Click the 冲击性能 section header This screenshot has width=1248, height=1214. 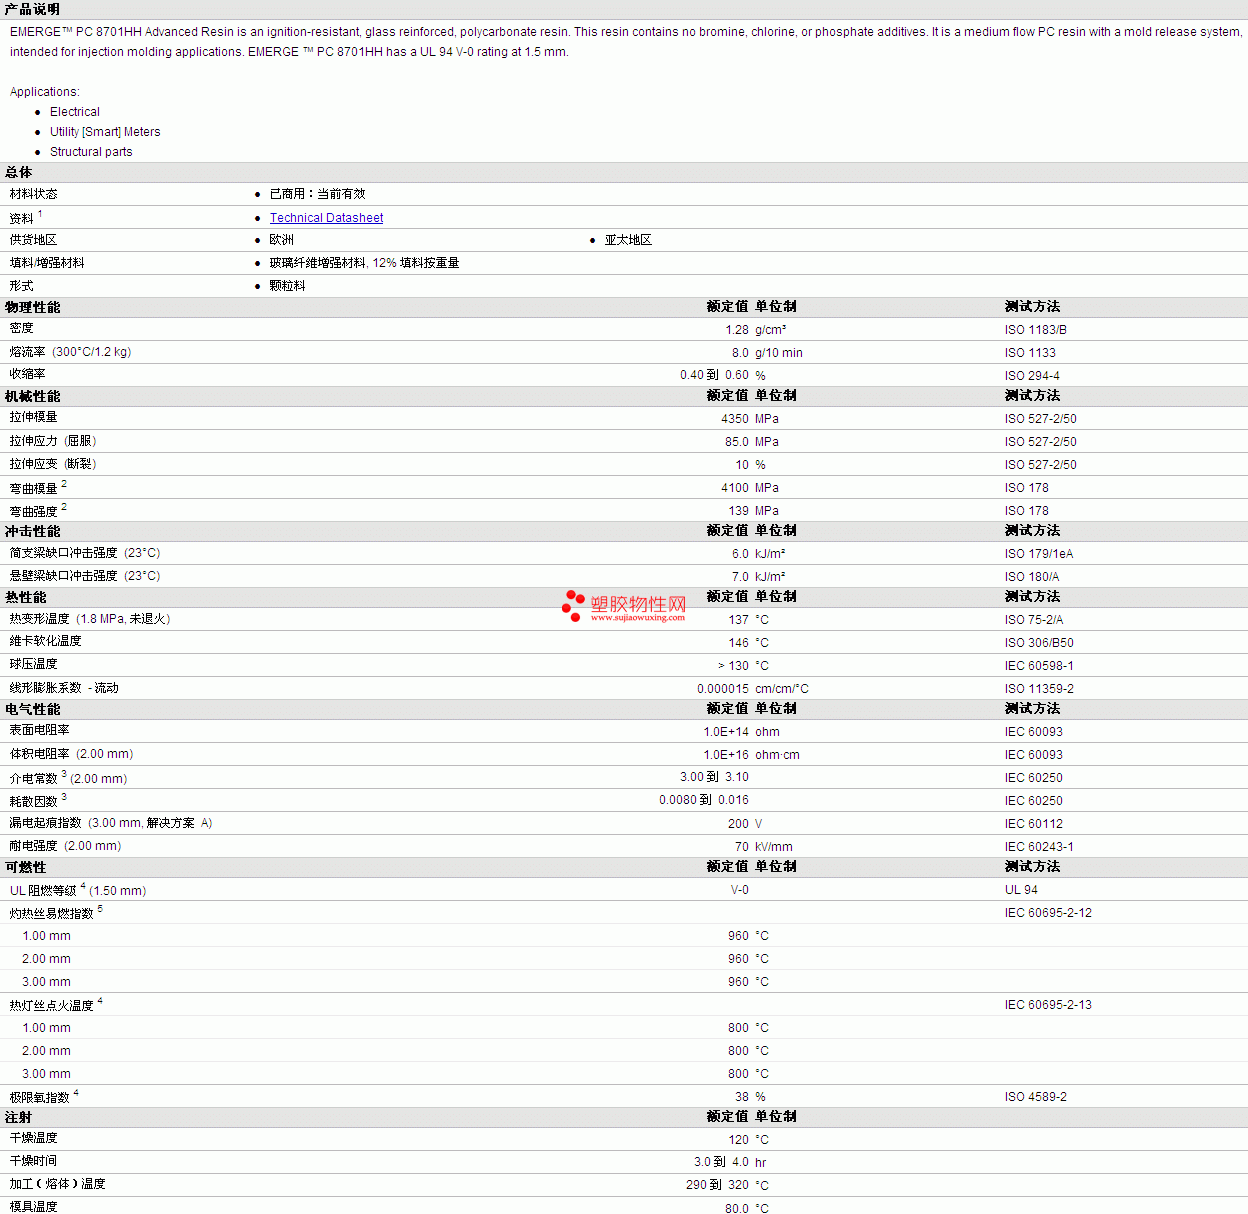click(32, 531)
